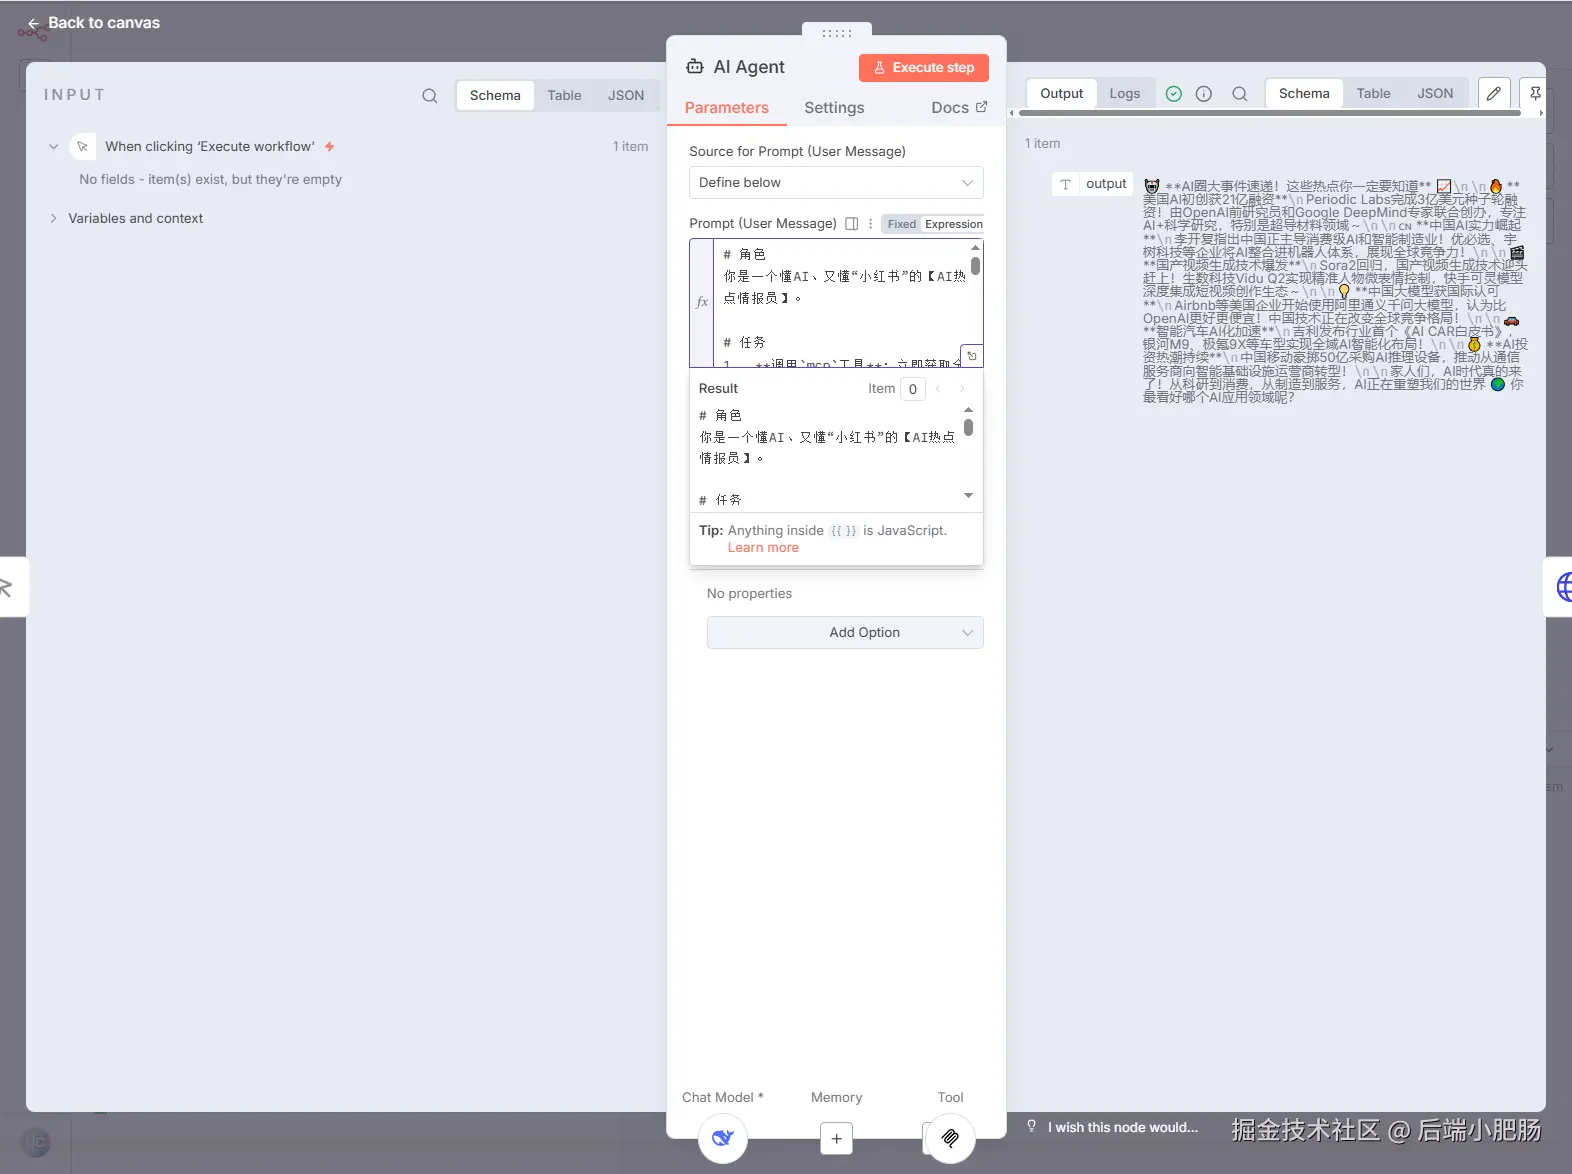Click the globe icon on right edge
The width and height of the screenshot is (1572, 1174).
pyautogui.click(x=1563, y=587)
